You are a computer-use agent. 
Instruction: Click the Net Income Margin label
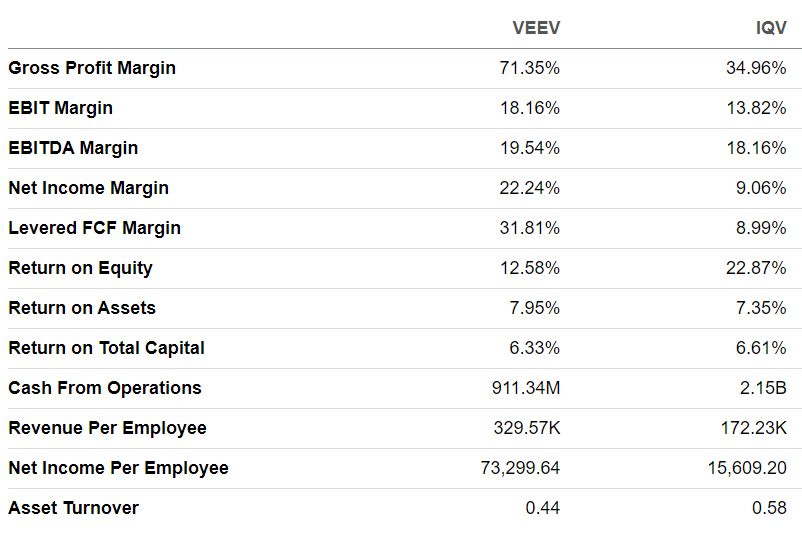(x=88, y=188)
